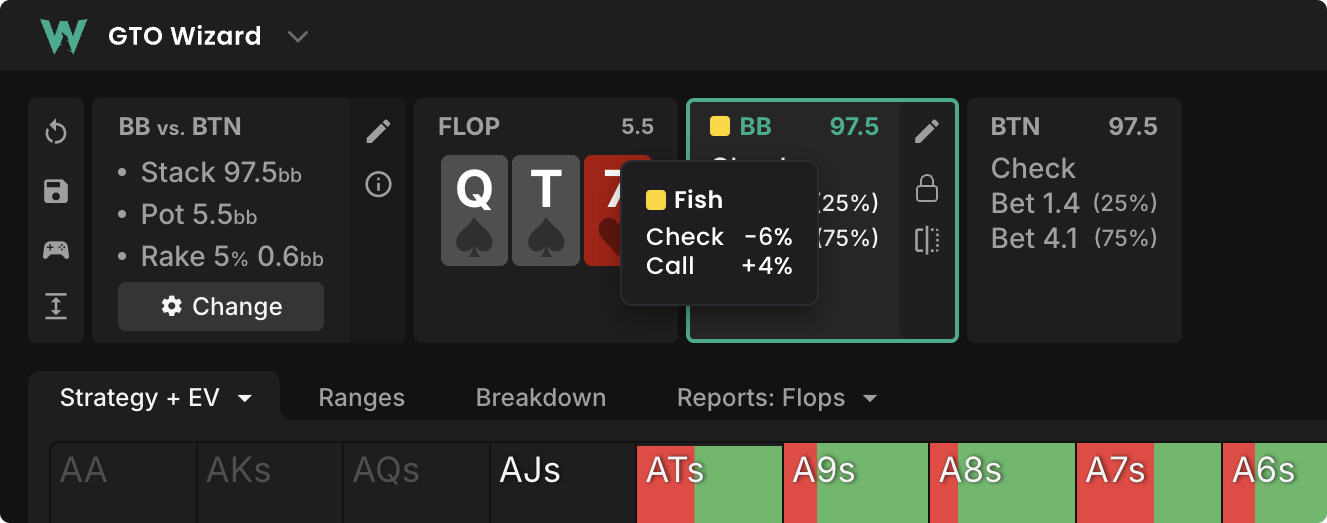Image resolution: width=1327 pixels, height=523 pixels.
Task: Expand the Reports: Flops dropdown
Action: 777,398
